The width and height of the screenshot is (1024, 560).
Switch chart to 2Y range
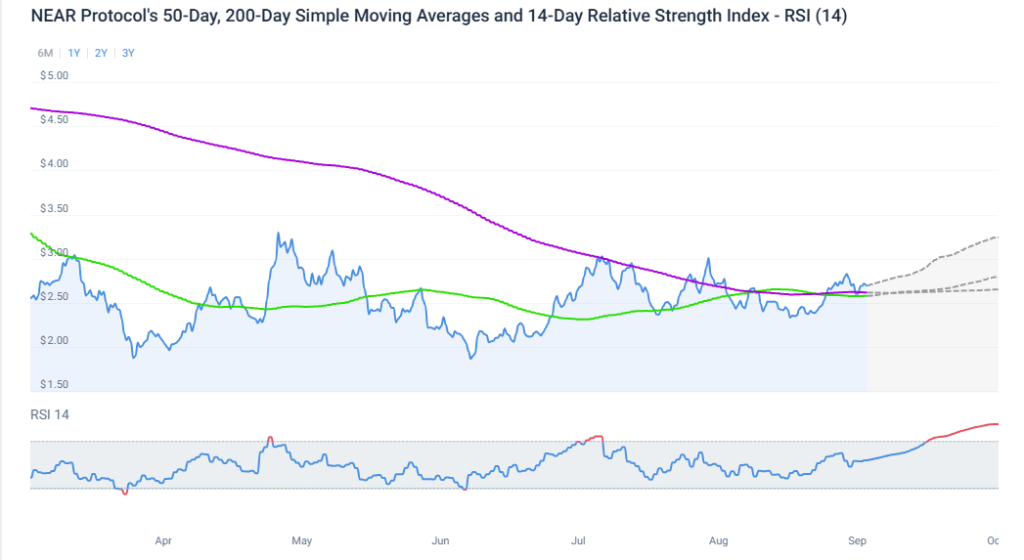(101, 53)
